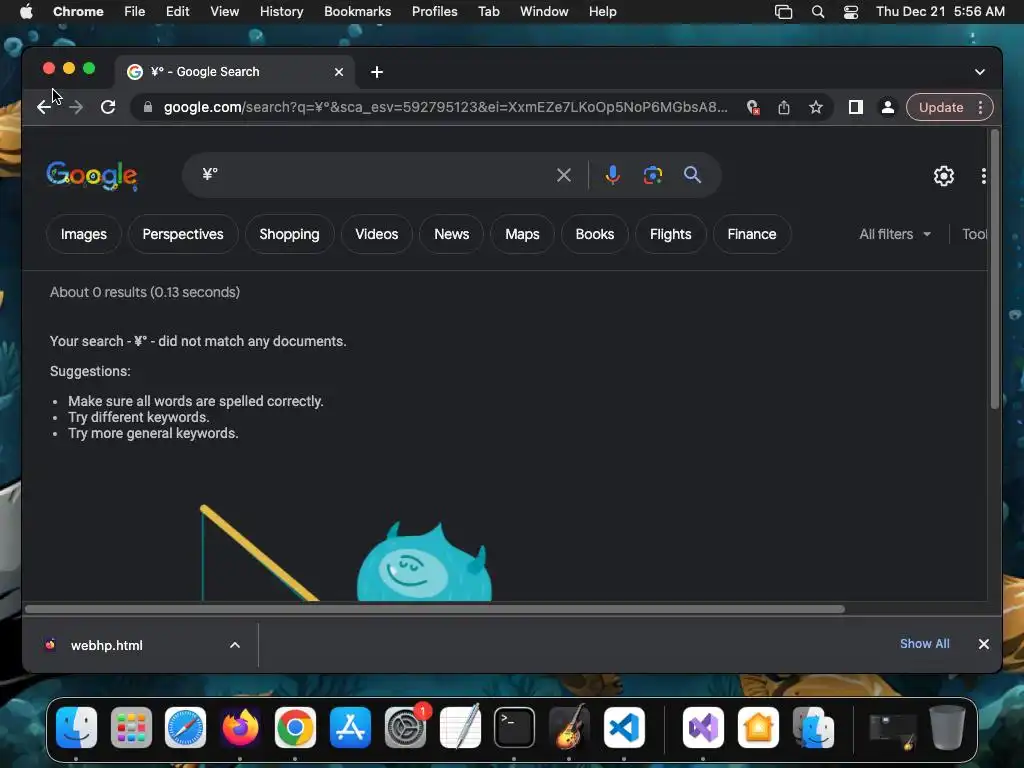Click the Update button
Viewport: 1024px width, 768px height.
click(x=941, y=107)
